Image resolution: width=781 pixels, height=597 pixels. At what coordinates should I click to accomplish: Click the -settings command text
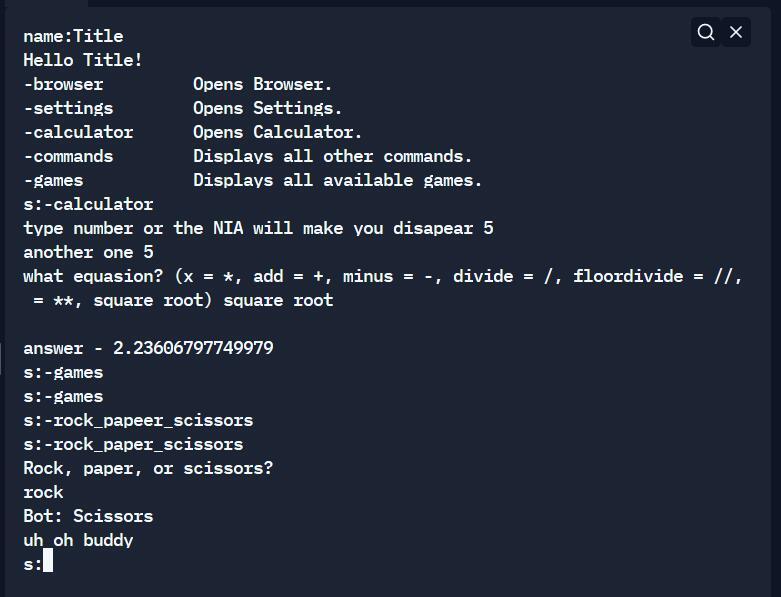(69, 108)
